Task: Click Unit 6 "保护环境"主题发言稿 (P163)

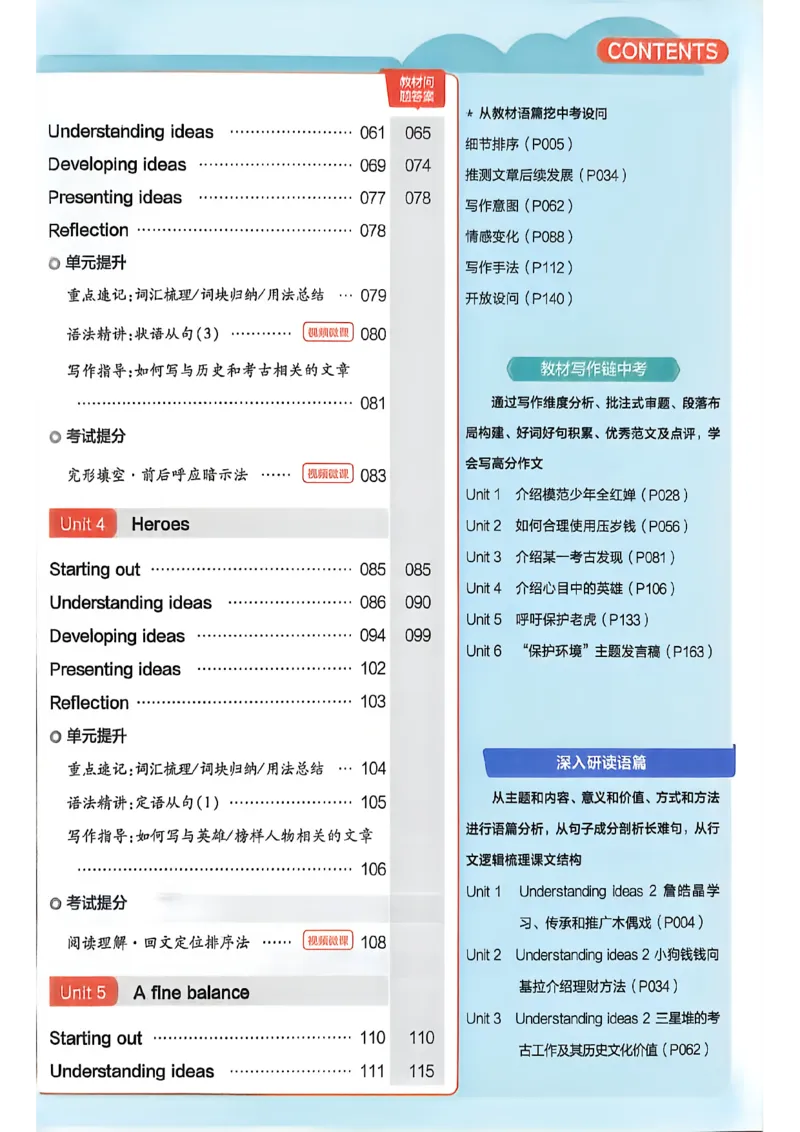Action: pyautogui.click(x=589, y=651)
